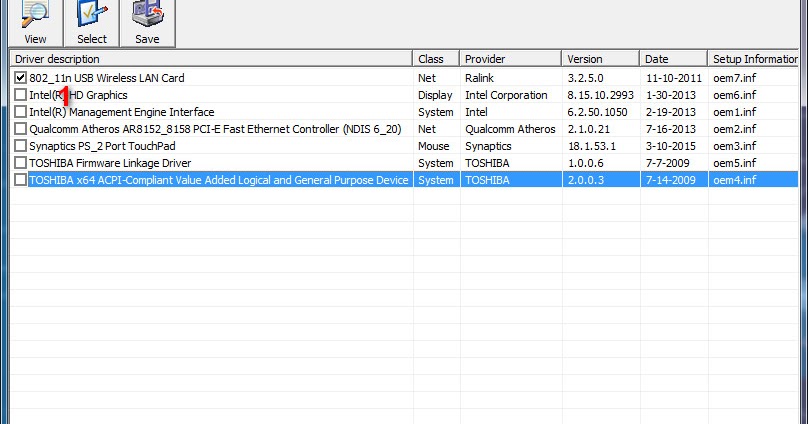Click version 3.2.5.0 cell

click(x=585, y=78)
